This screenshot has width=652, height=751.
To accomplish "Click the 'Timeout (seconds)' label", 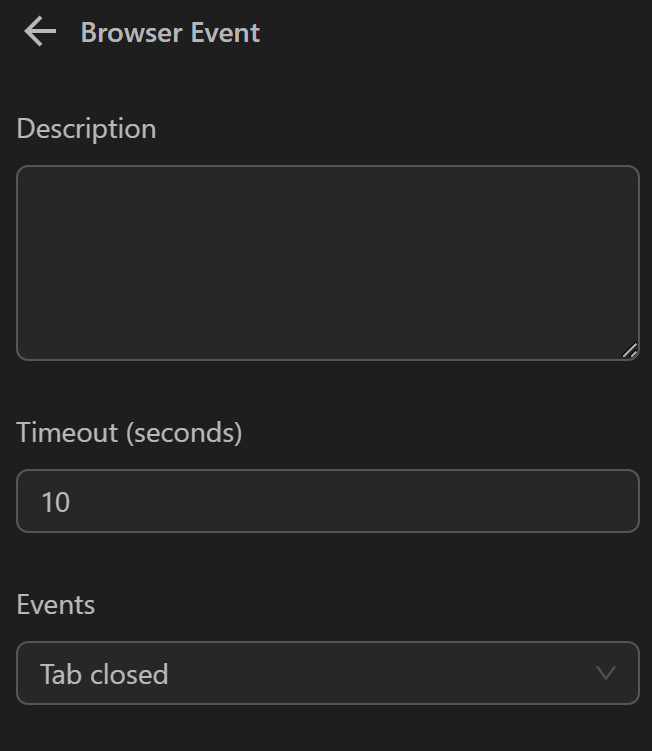I will 129,432.
